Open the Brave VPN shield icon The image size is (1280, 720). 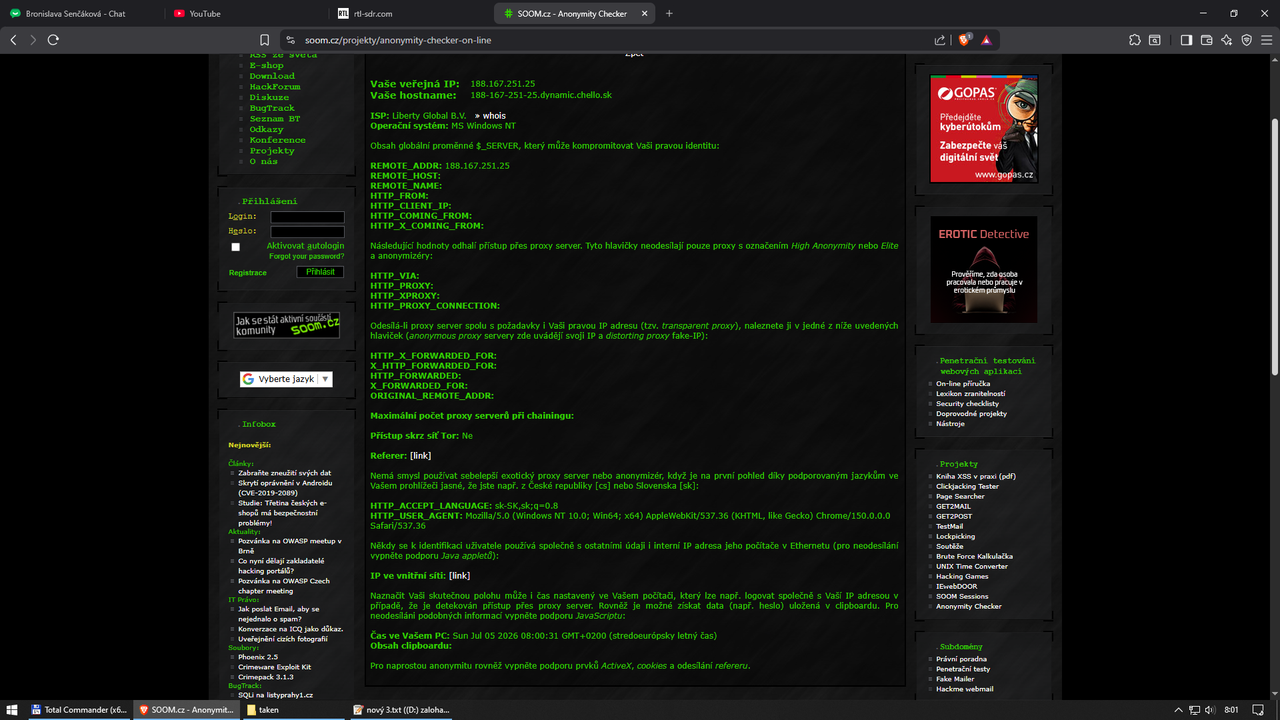tap(1246, 40)
